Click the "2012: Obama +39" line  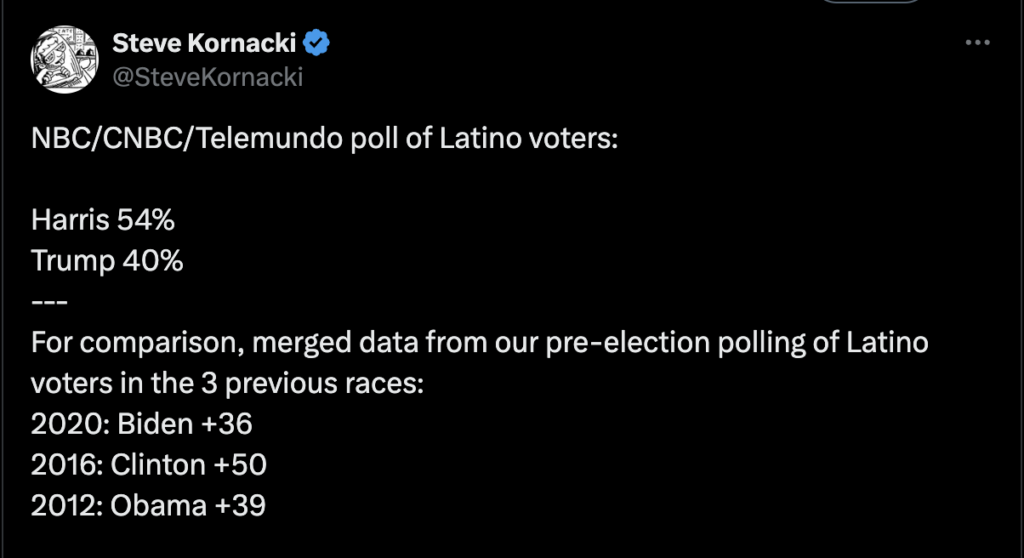coord(149,506)
